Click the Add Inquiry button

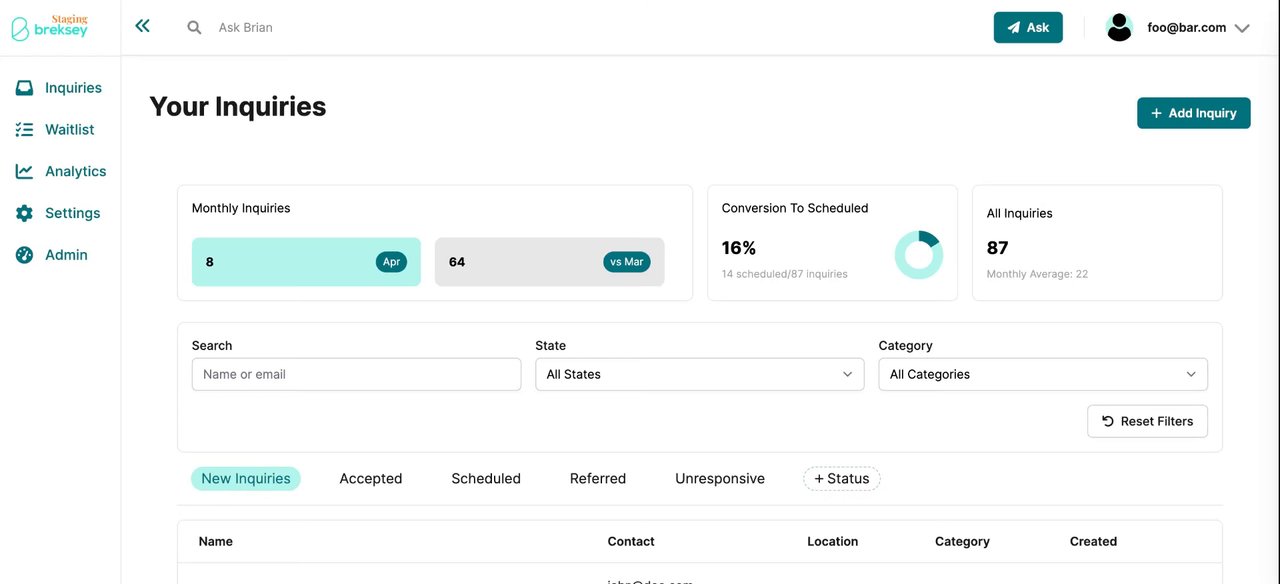1193,113
